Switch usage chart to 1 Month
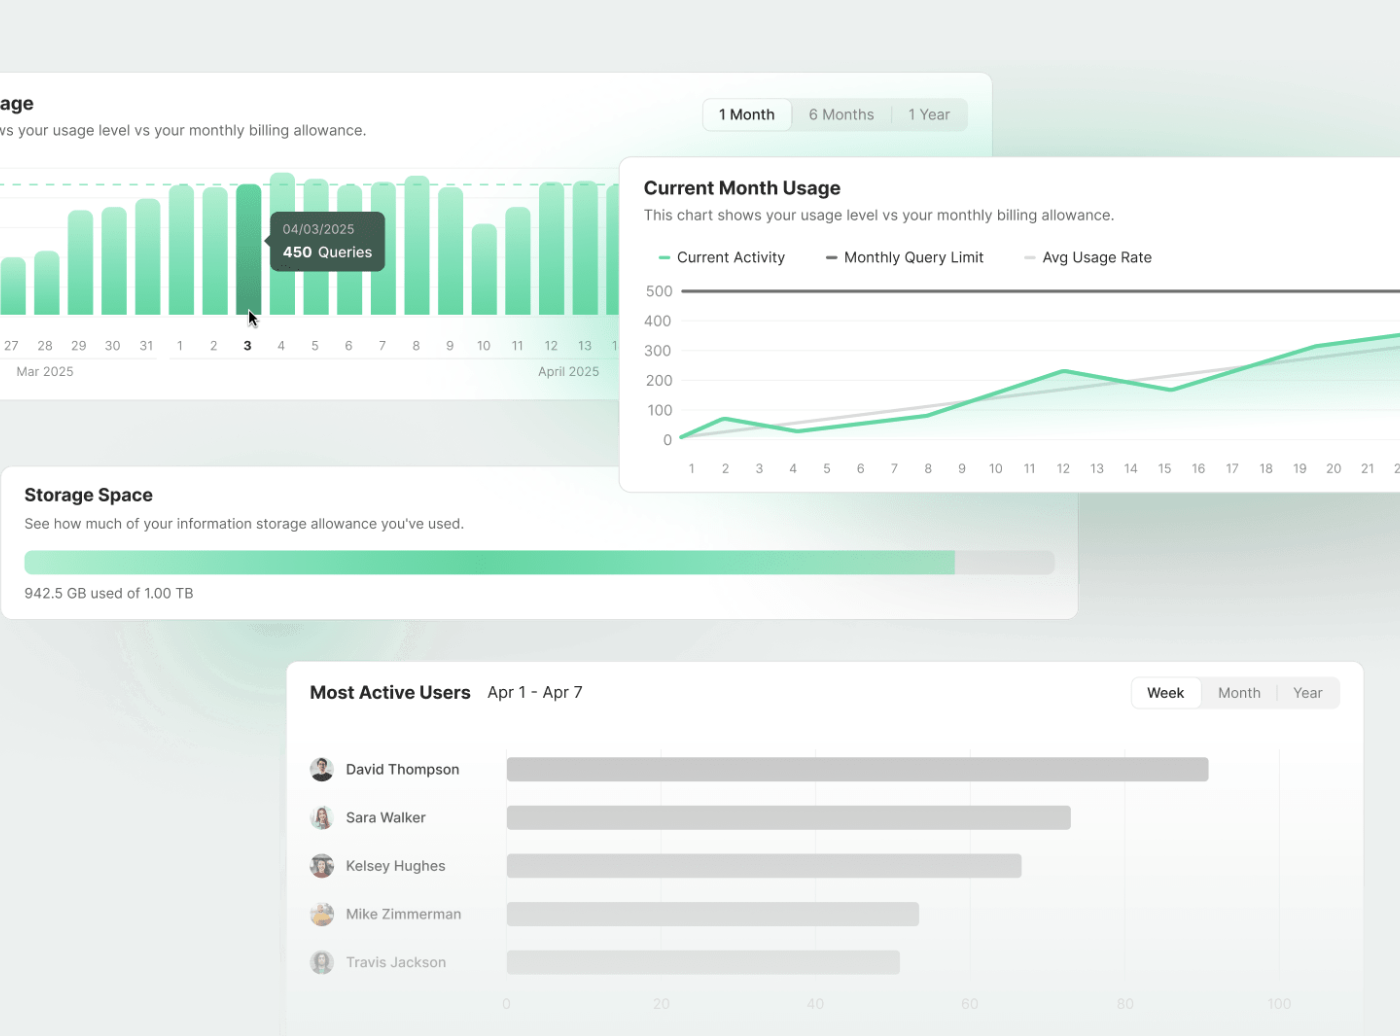Screen dimensions: 1400x1036 coord(746,115)
